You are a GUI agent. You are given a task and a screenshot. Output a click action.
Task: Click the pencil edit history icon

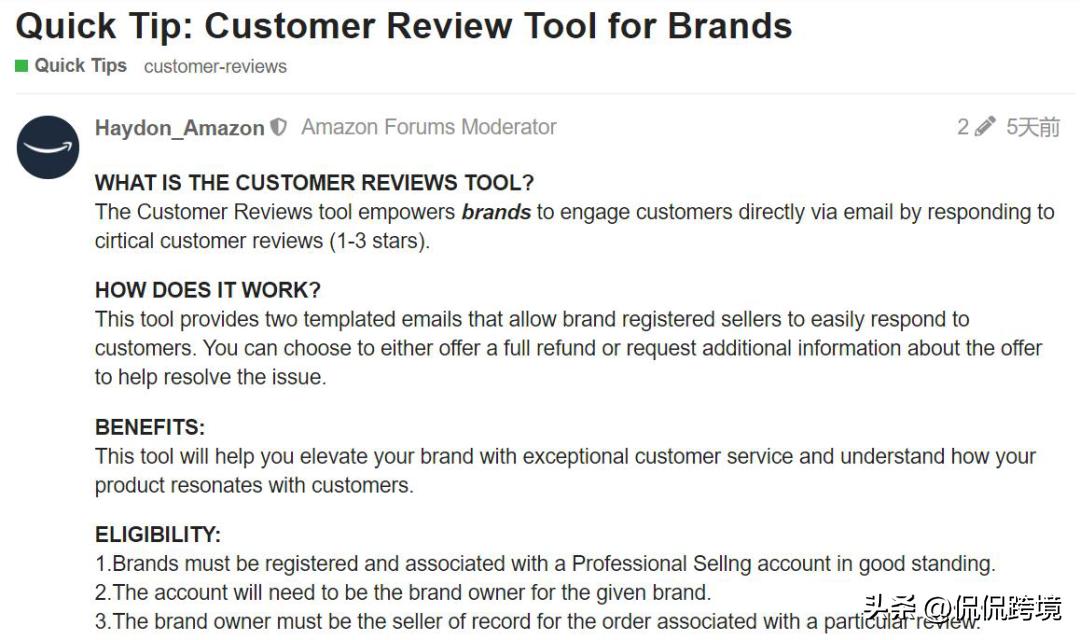pos(985,127)
